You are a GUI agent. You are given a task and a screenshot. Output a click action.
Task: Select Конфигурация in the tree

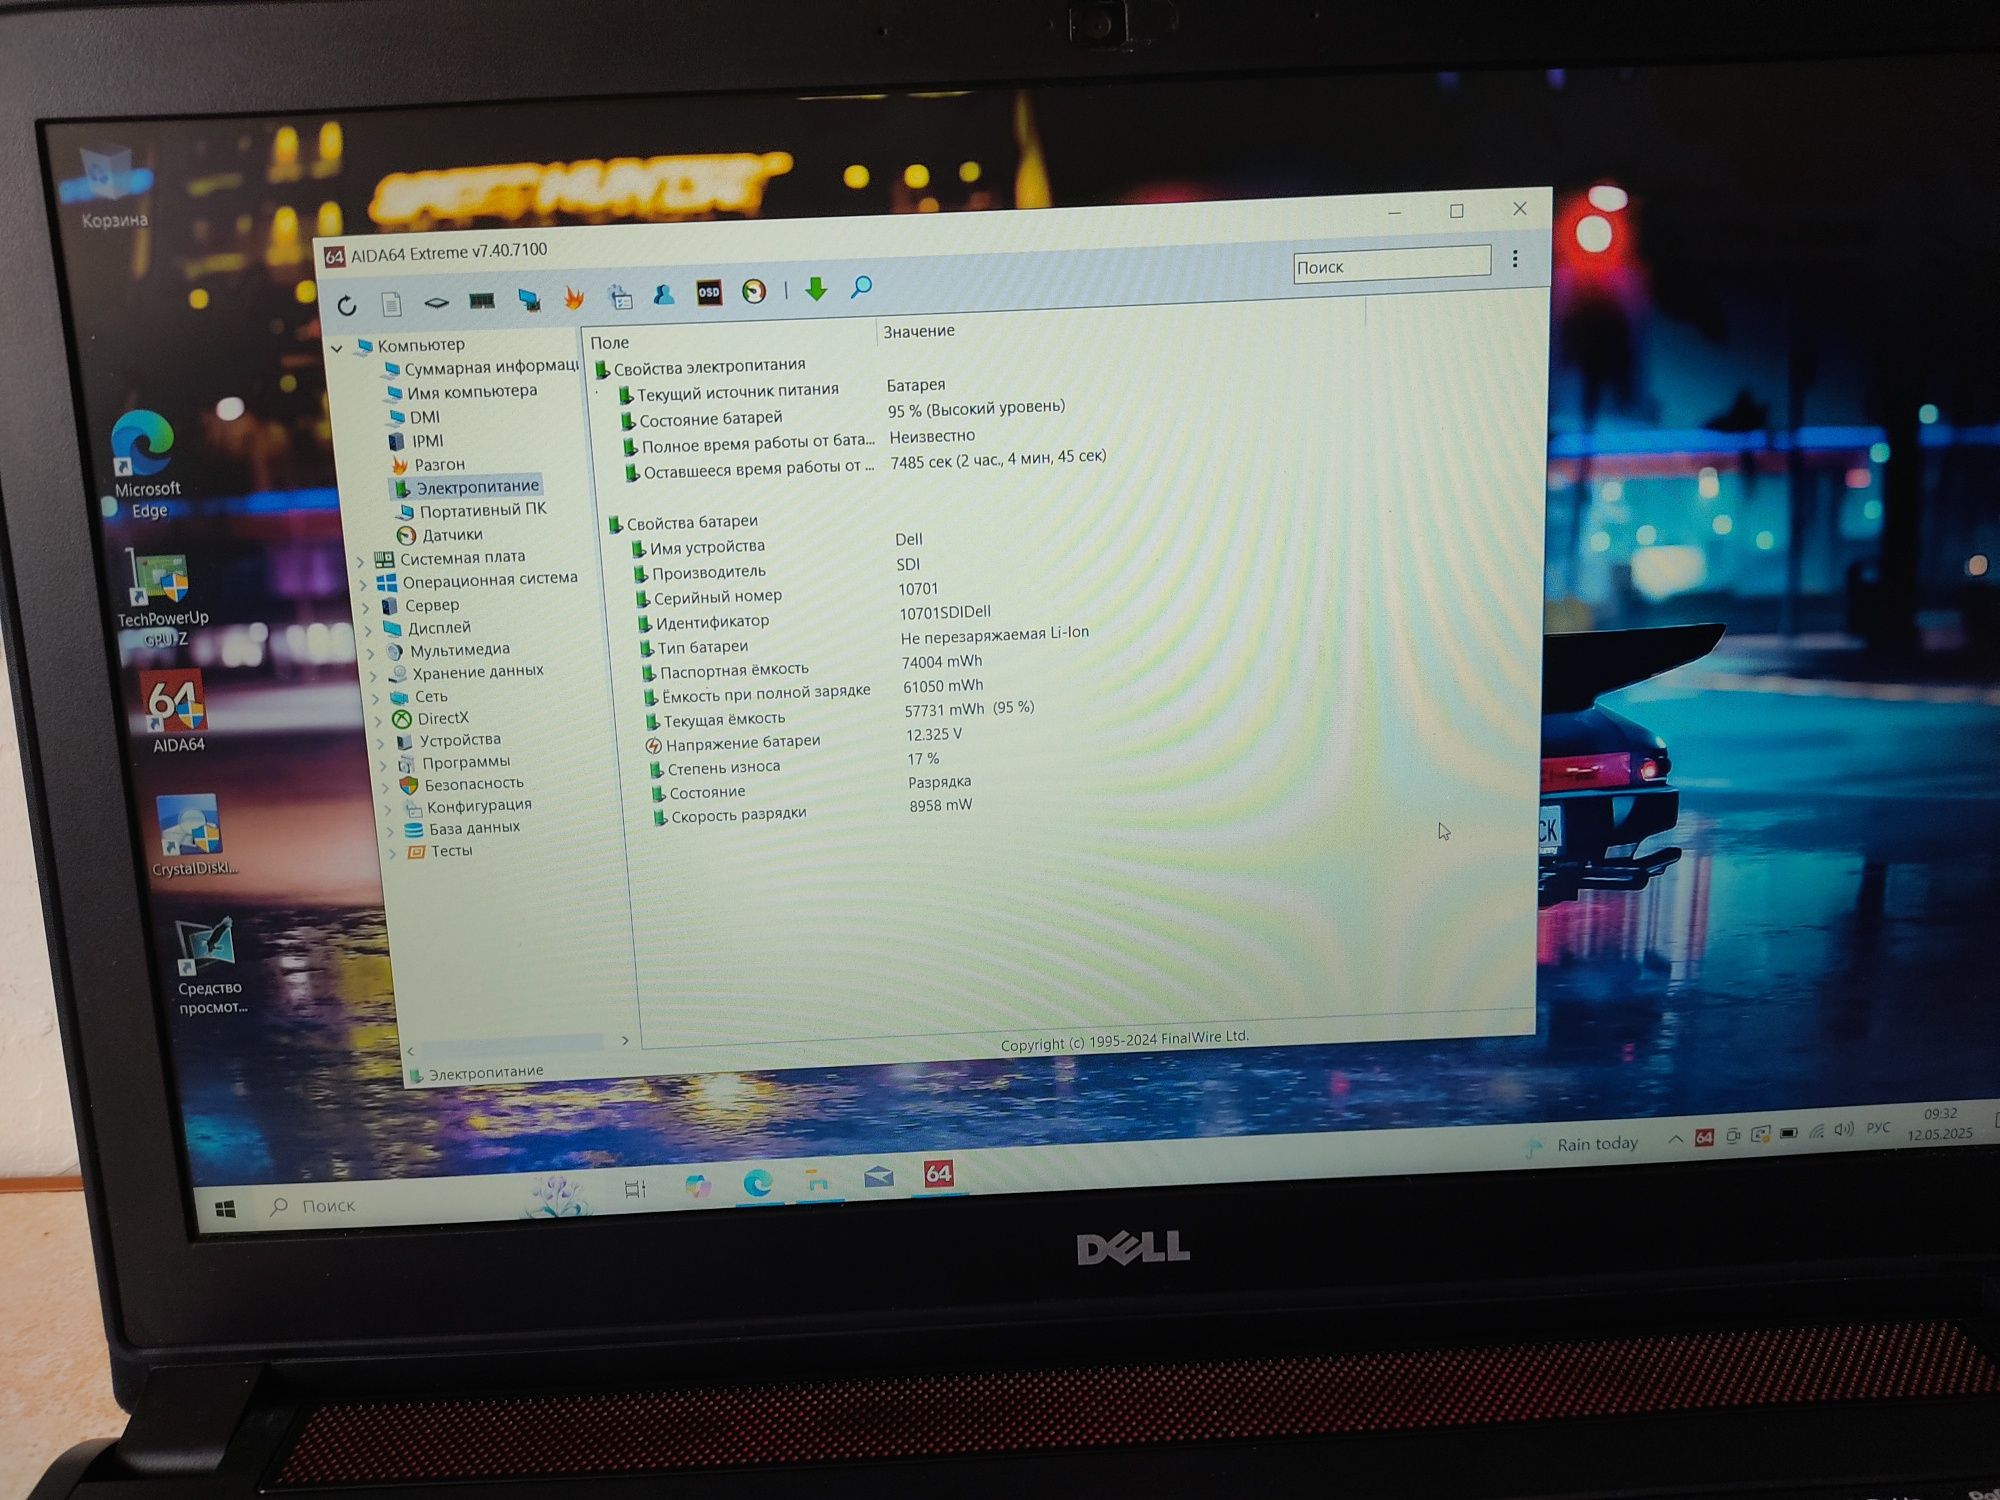point(467,807)
